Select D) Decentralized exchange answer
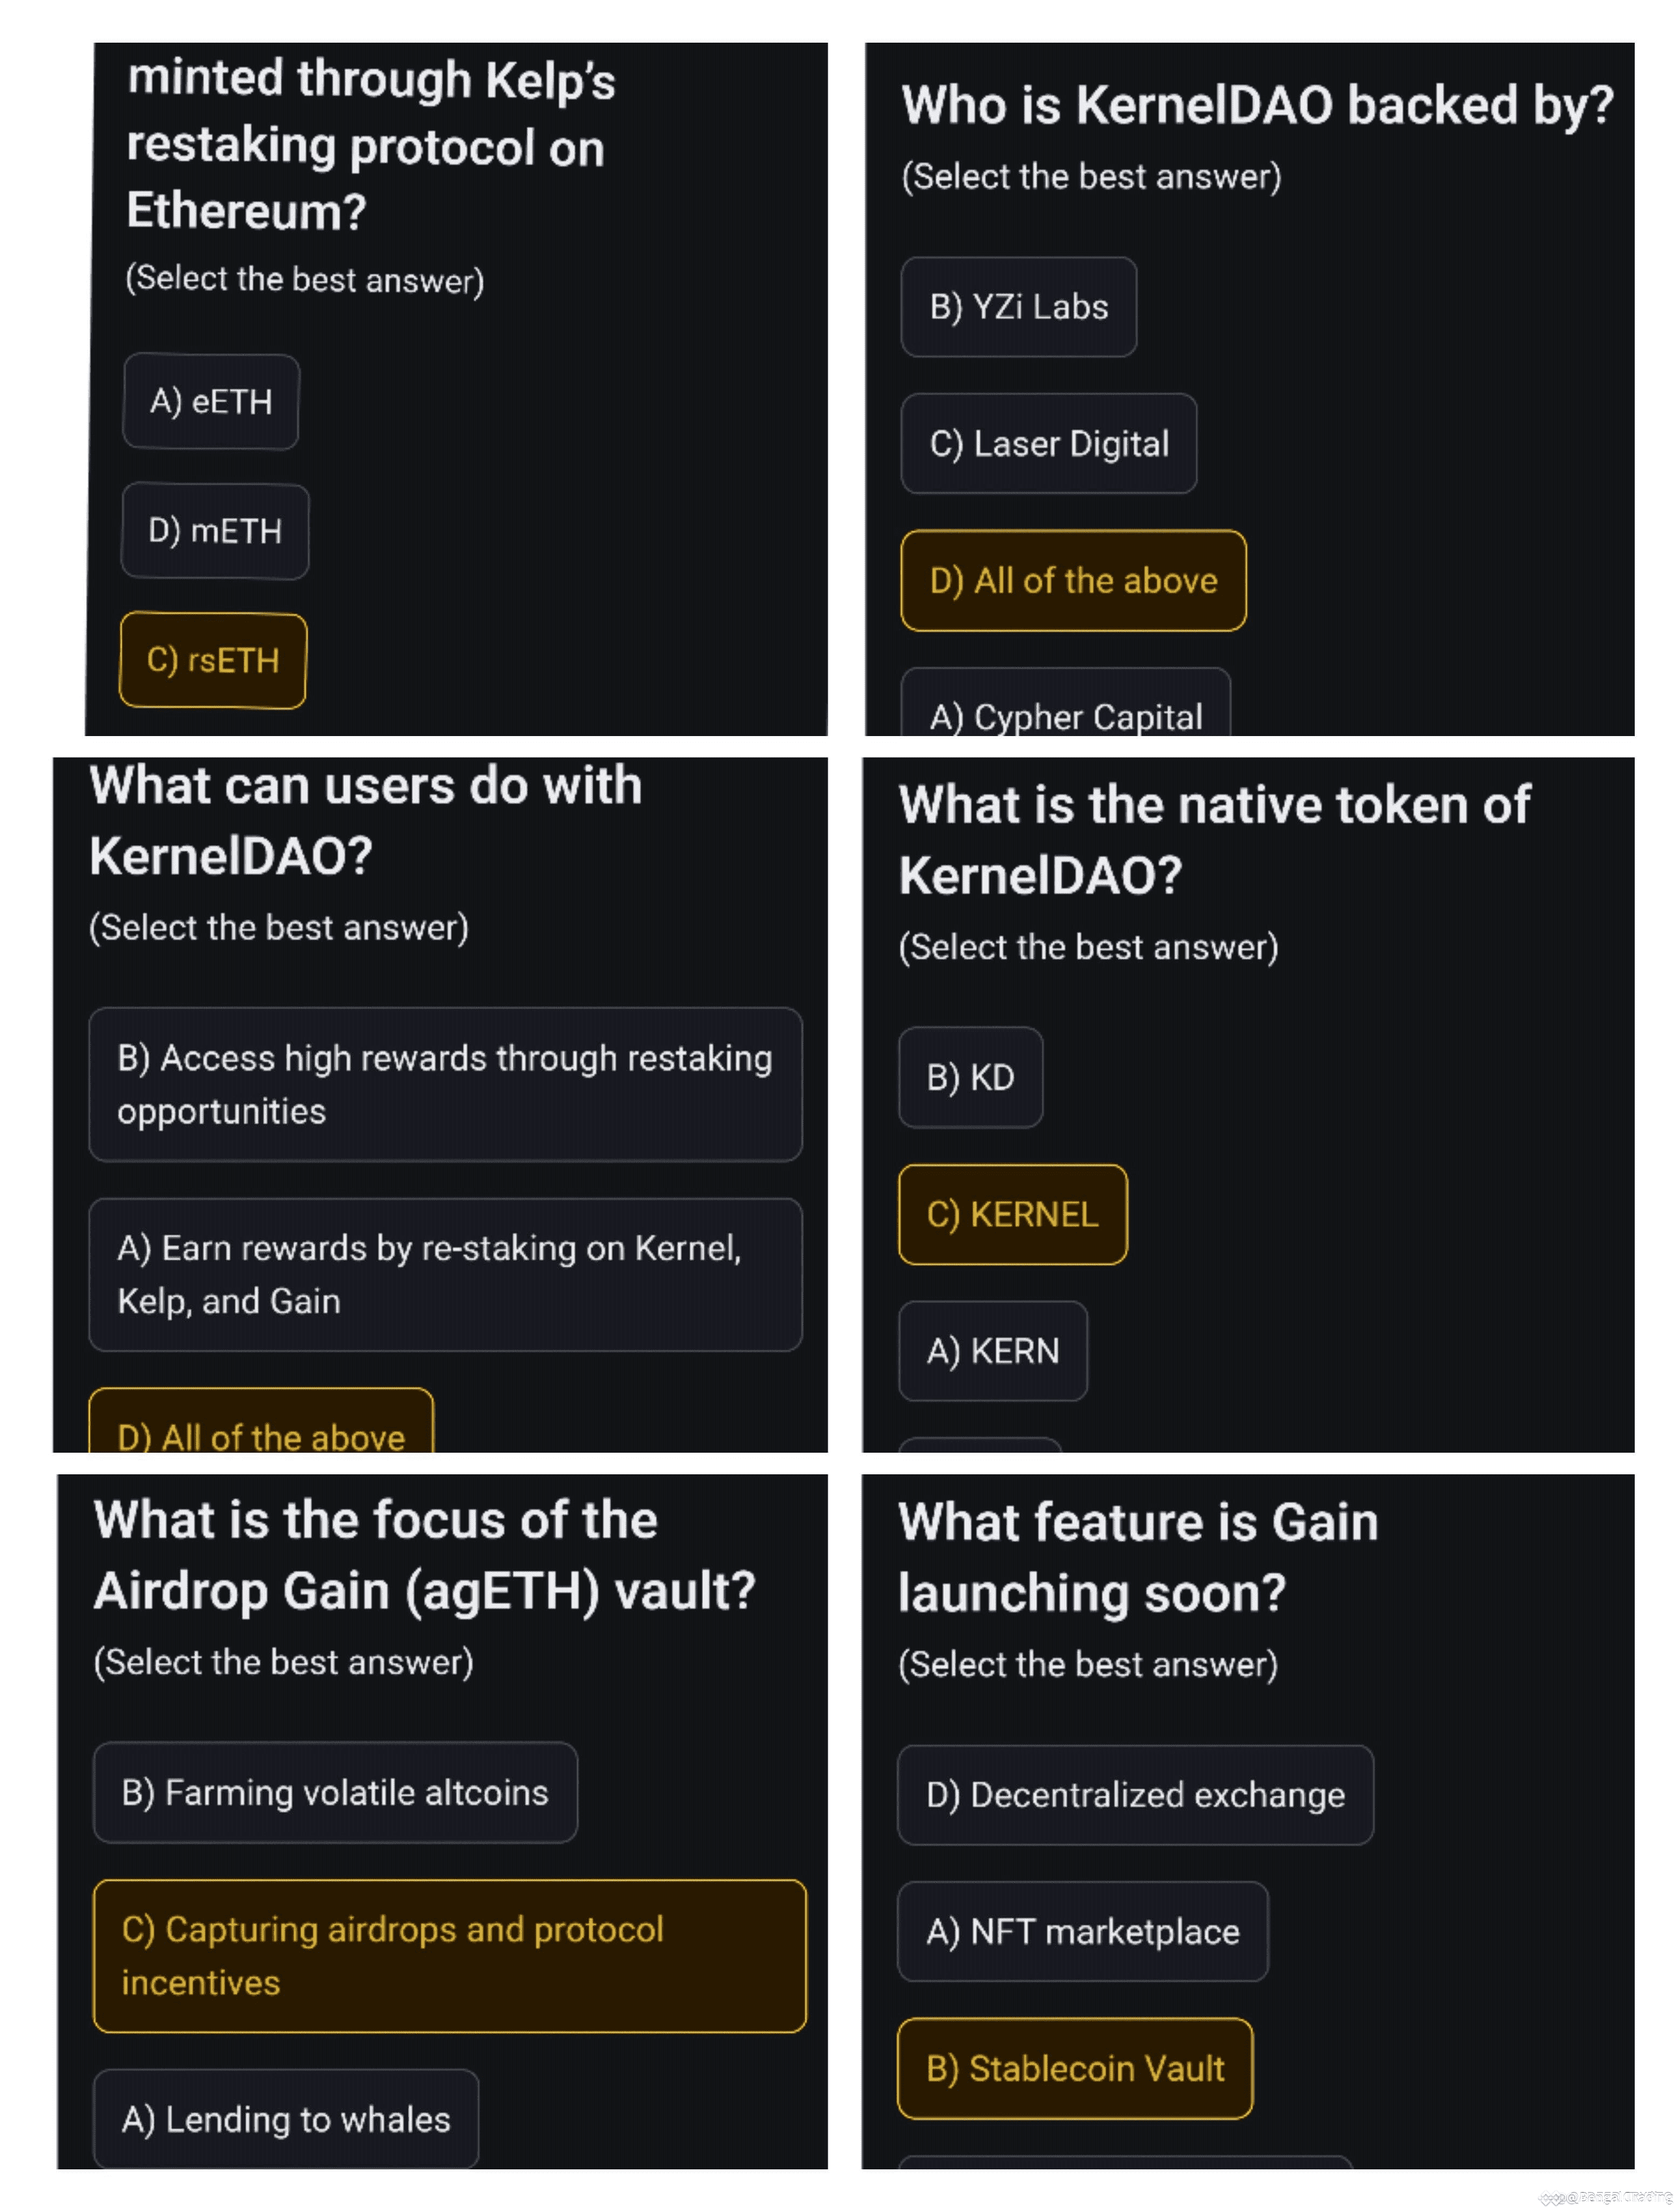The height and width of the screenshot is (2212, 1677). [1135, 1795]
